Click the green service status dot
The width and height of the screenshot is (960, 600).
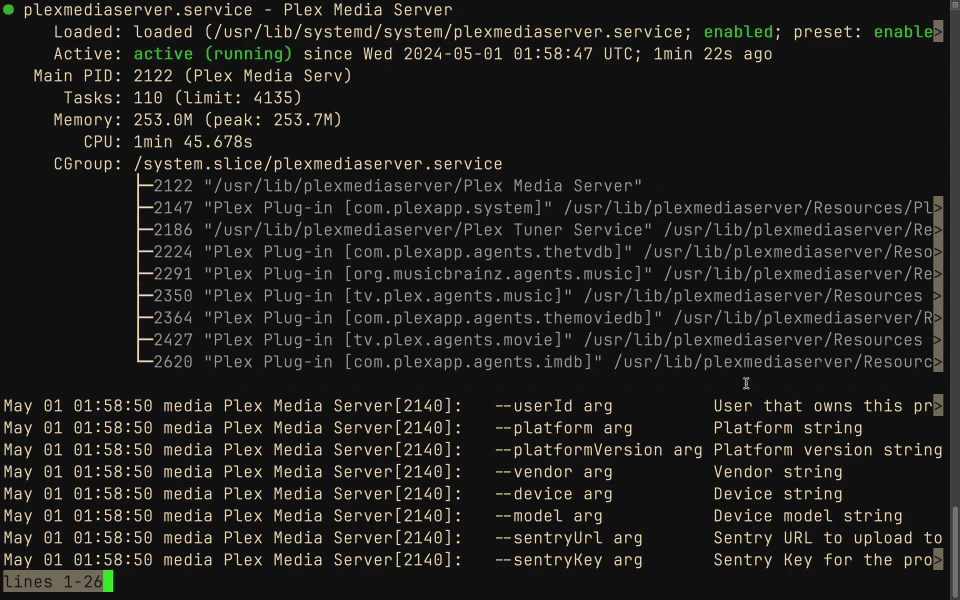(x=9, y=10)
